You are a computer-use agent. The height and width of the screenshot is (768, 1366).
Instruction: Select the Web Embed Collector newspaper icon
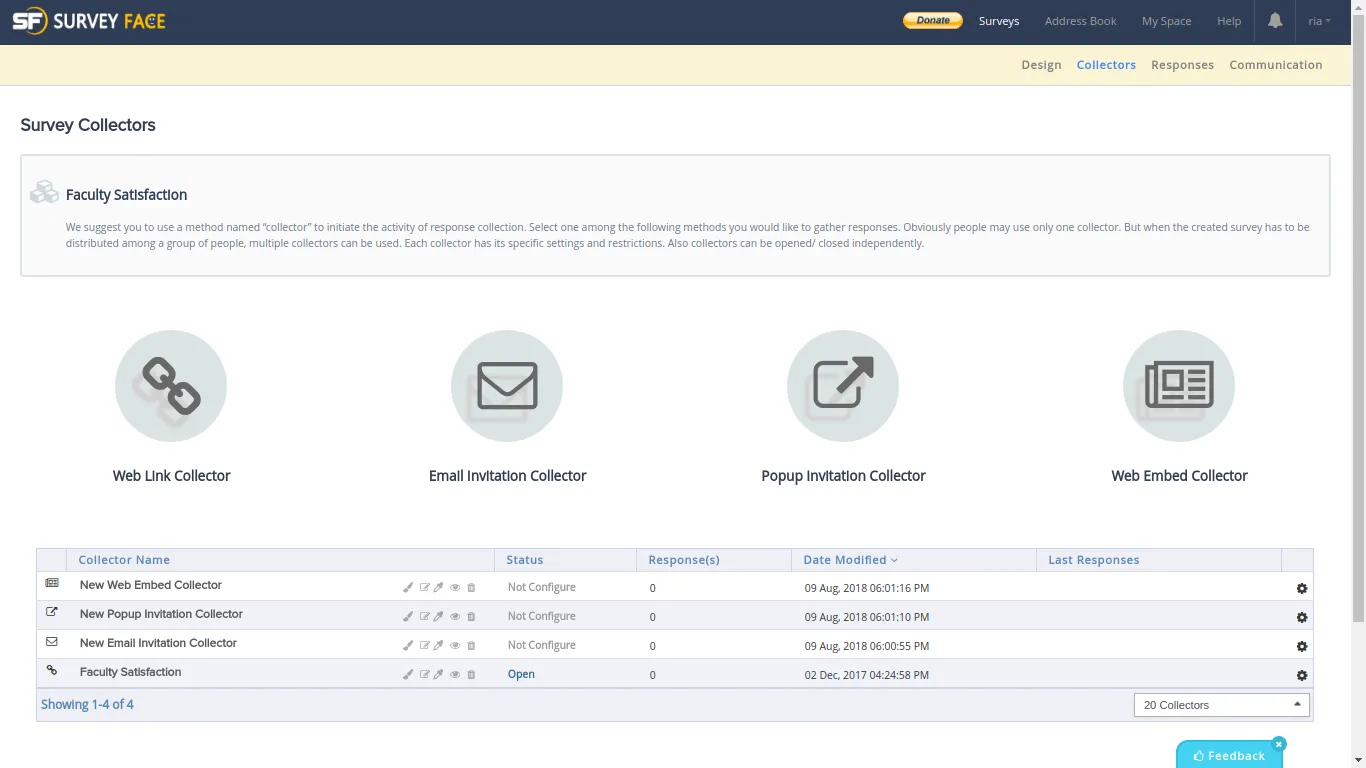(x=1179, y=386)
